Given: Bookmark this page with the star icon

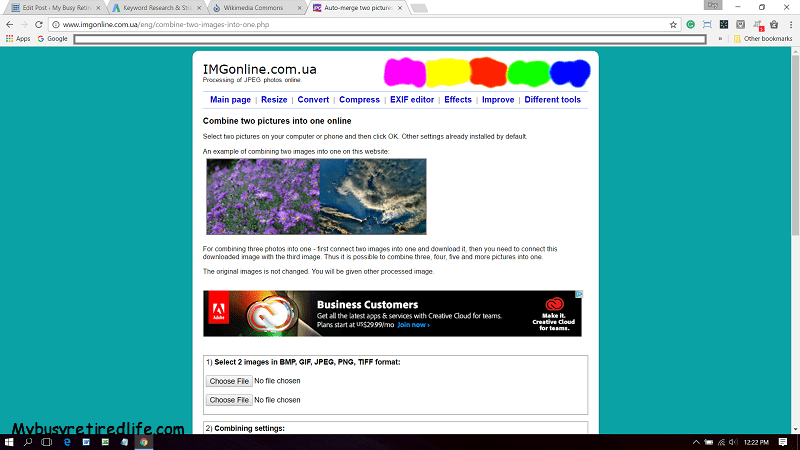Looking at the screenshot, I should click(x=673, y=24).
